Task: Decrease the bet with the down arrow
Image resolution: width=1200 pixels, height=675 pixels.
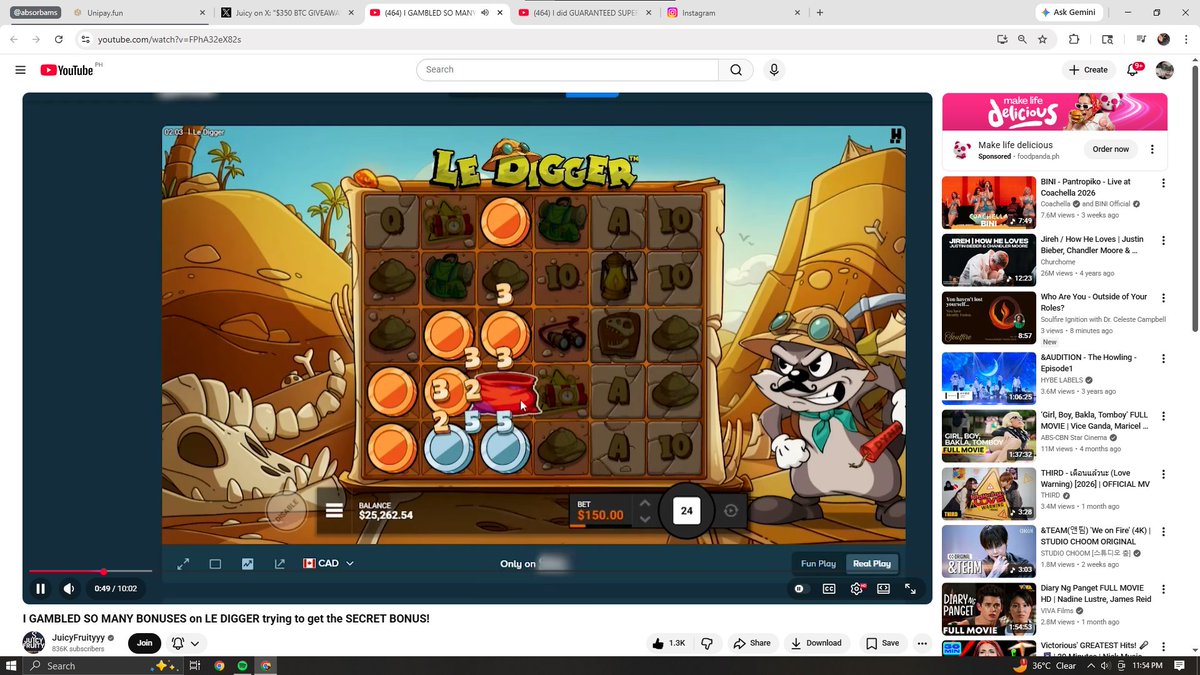Action: point(644,518)
